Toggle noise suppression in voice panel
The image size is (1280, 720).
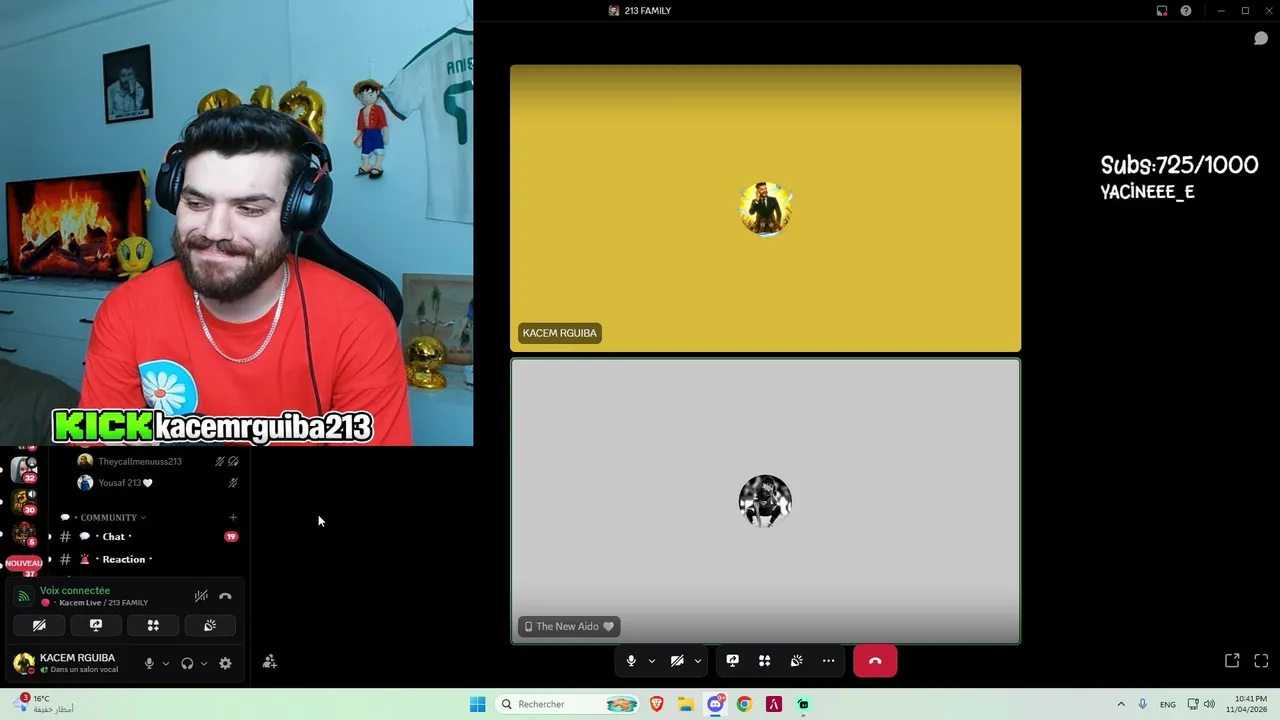pyautogui.click(x=201, y=596)
